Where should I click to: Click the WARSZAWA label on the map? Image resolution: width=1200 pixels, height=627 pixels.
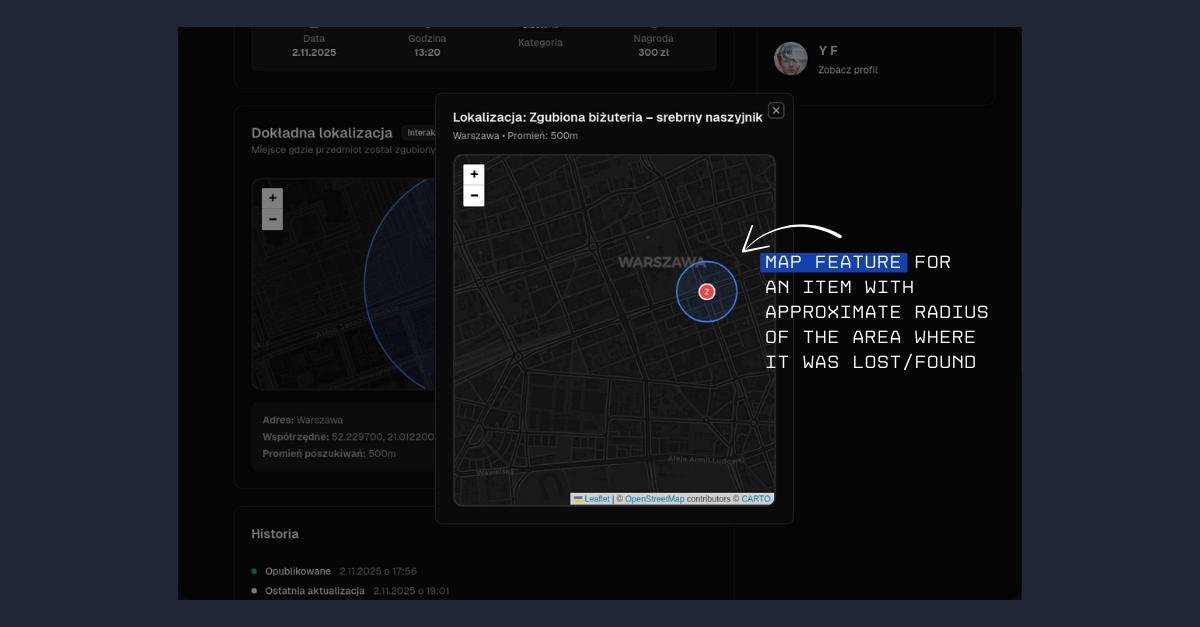[x=660, y=262]
